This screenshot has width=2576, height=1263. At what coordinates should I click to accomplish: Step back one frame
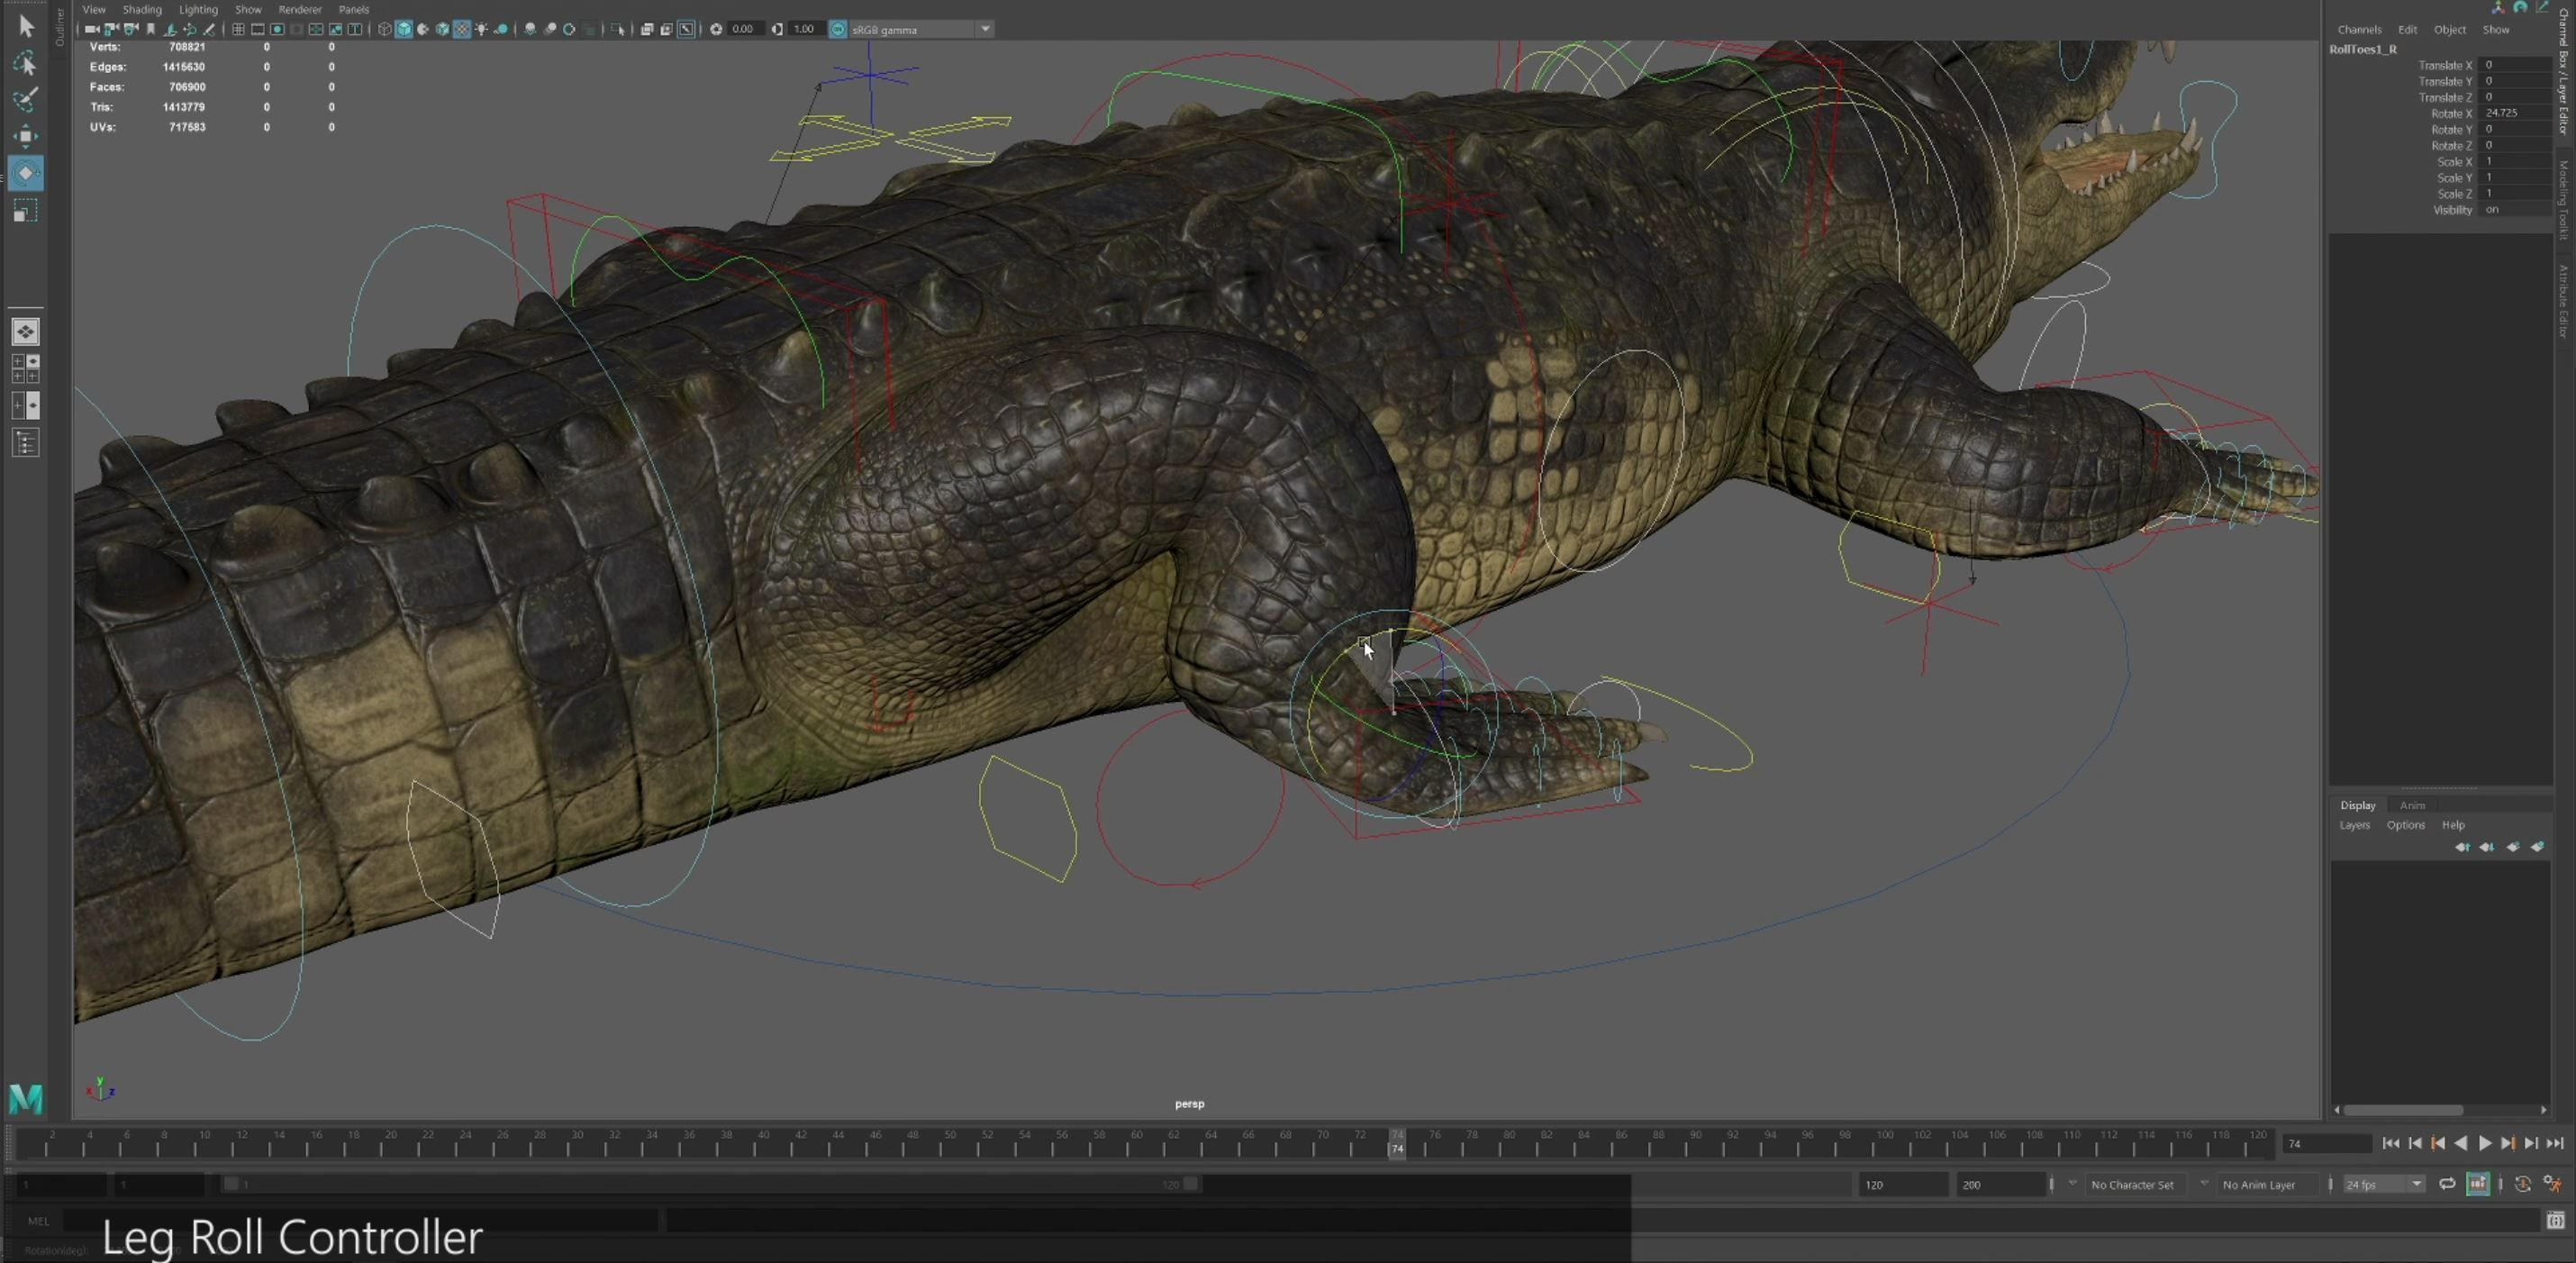coord(2415,1143)
